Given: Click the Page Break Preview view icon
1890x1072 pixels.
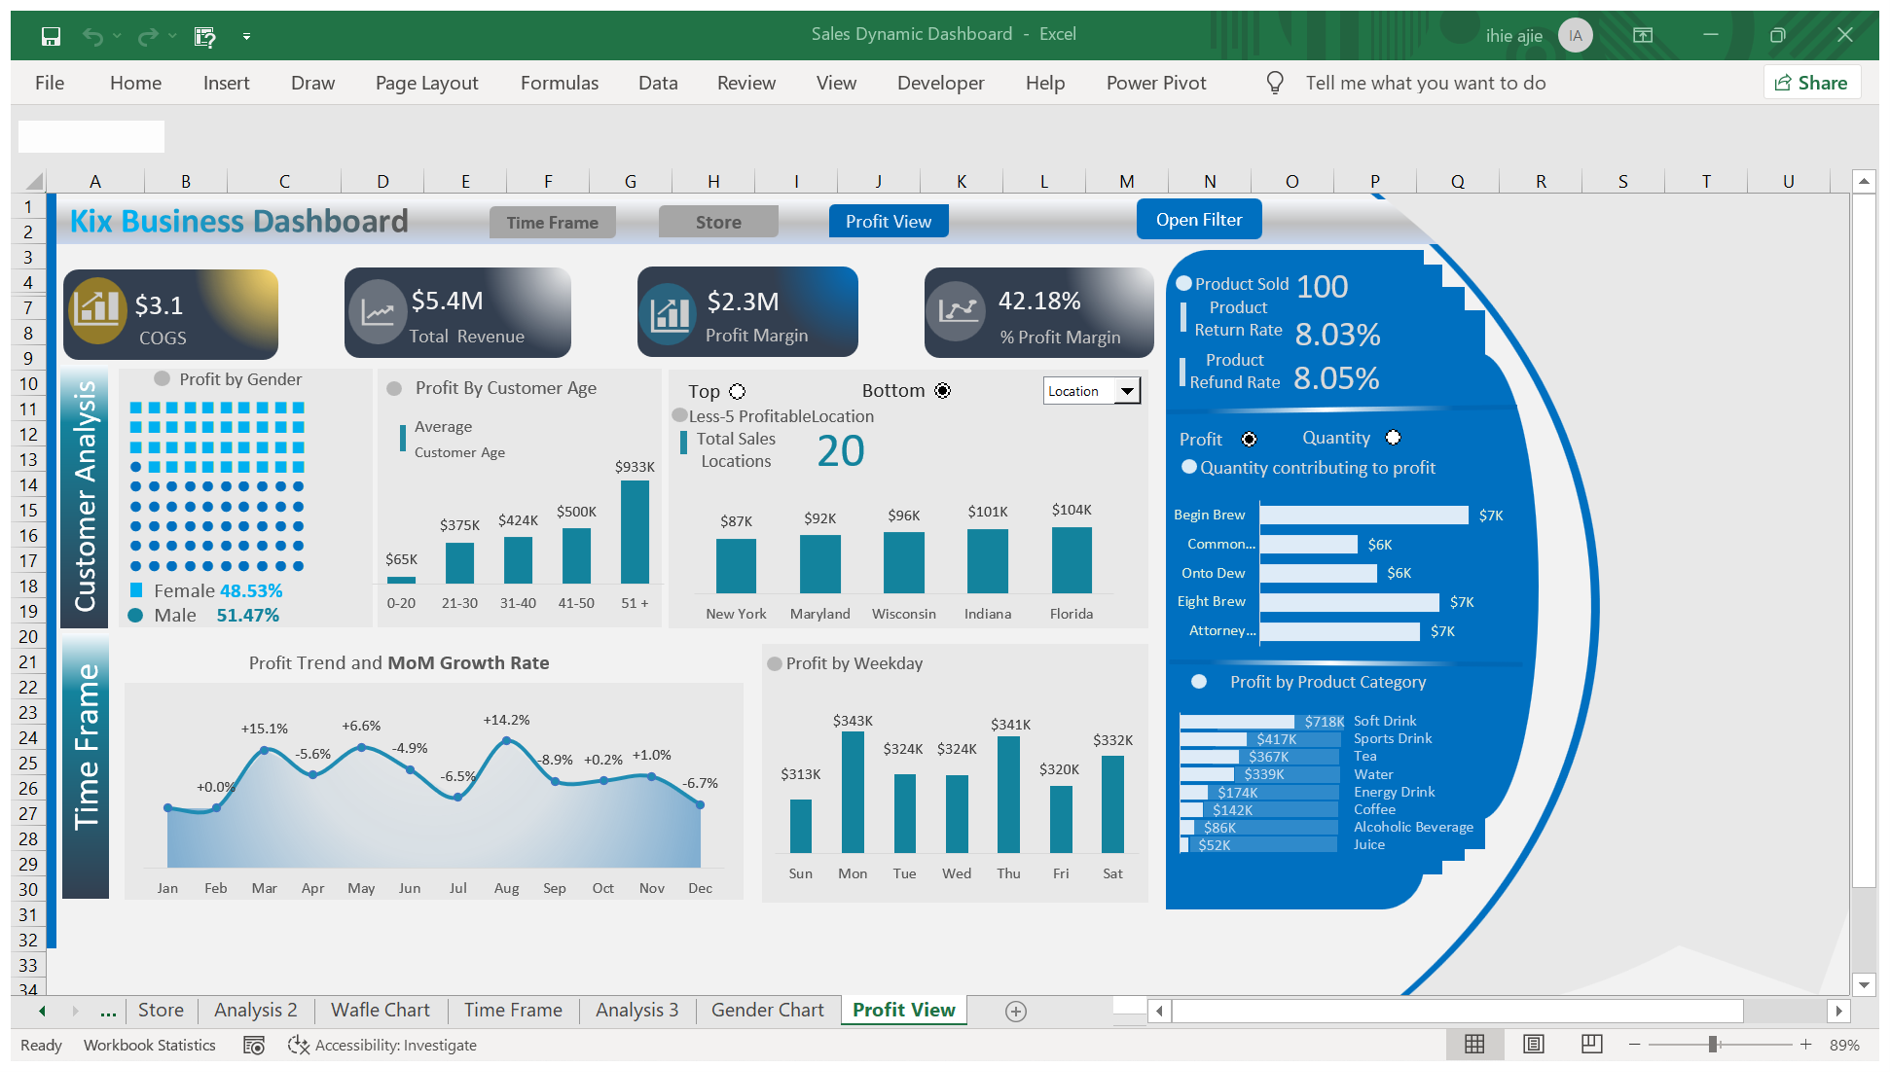Looking at the screenshot, I should [1591, 1044].
